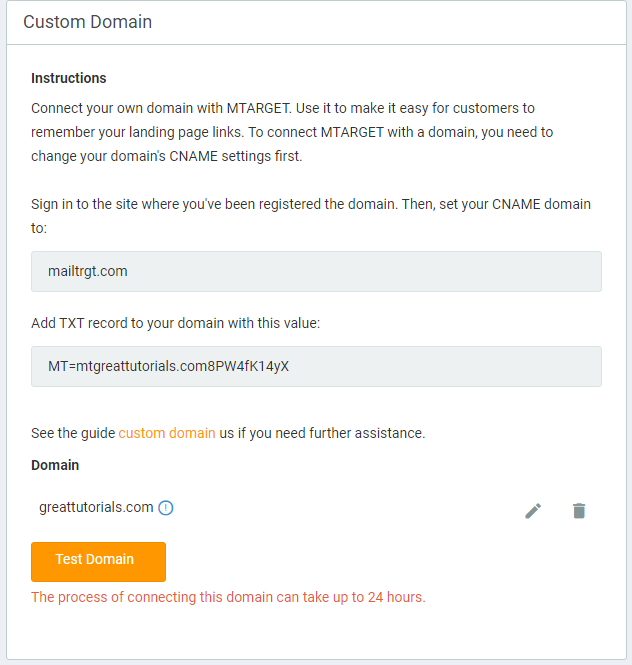Click the MT=mtgreattutorials TXT record value field
Viewport: 632px width, 665px height.
pos(316,366)
